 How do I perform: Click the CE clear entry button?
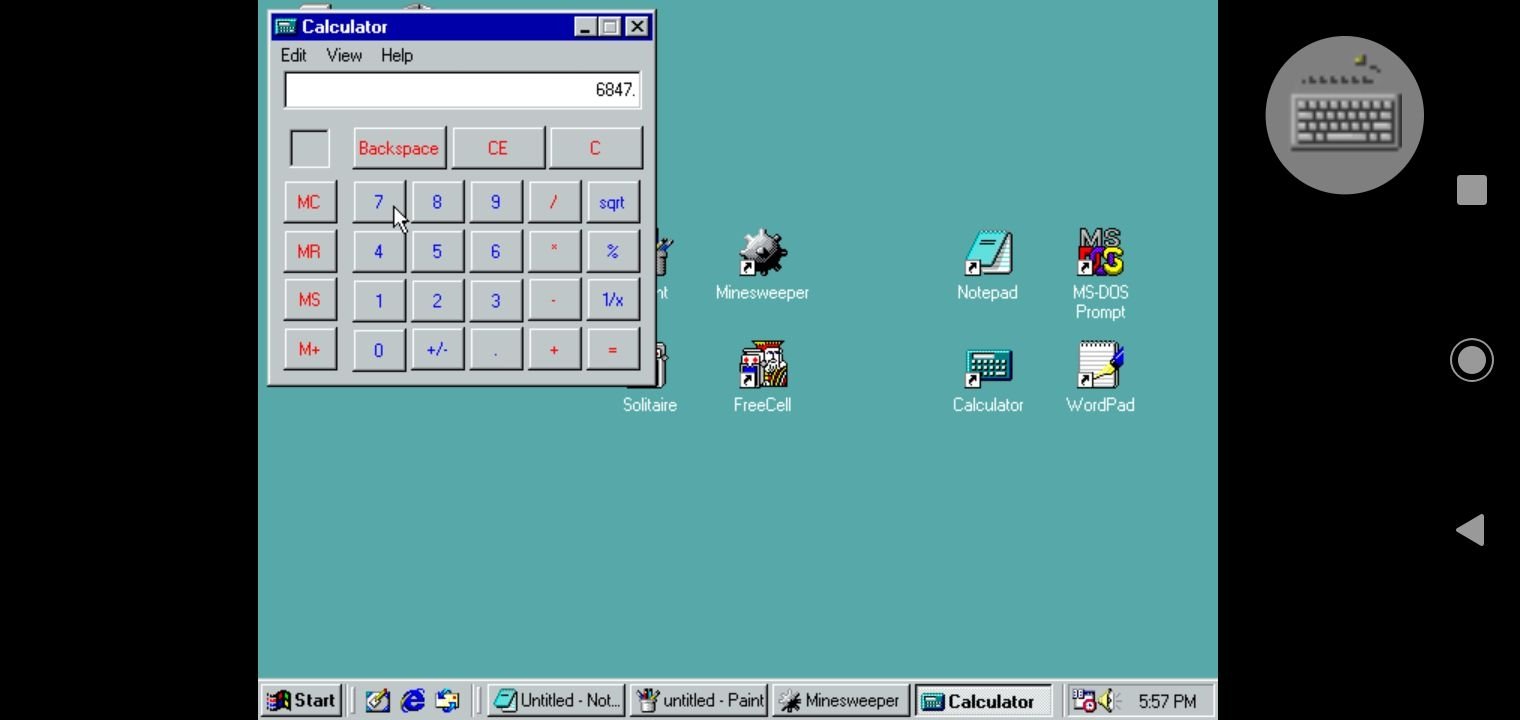498,148
